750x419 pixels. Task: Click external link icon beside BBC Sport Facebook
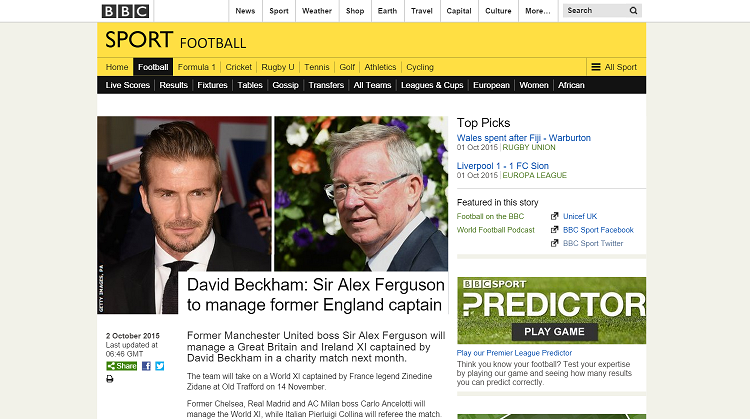tap(554, 230)
